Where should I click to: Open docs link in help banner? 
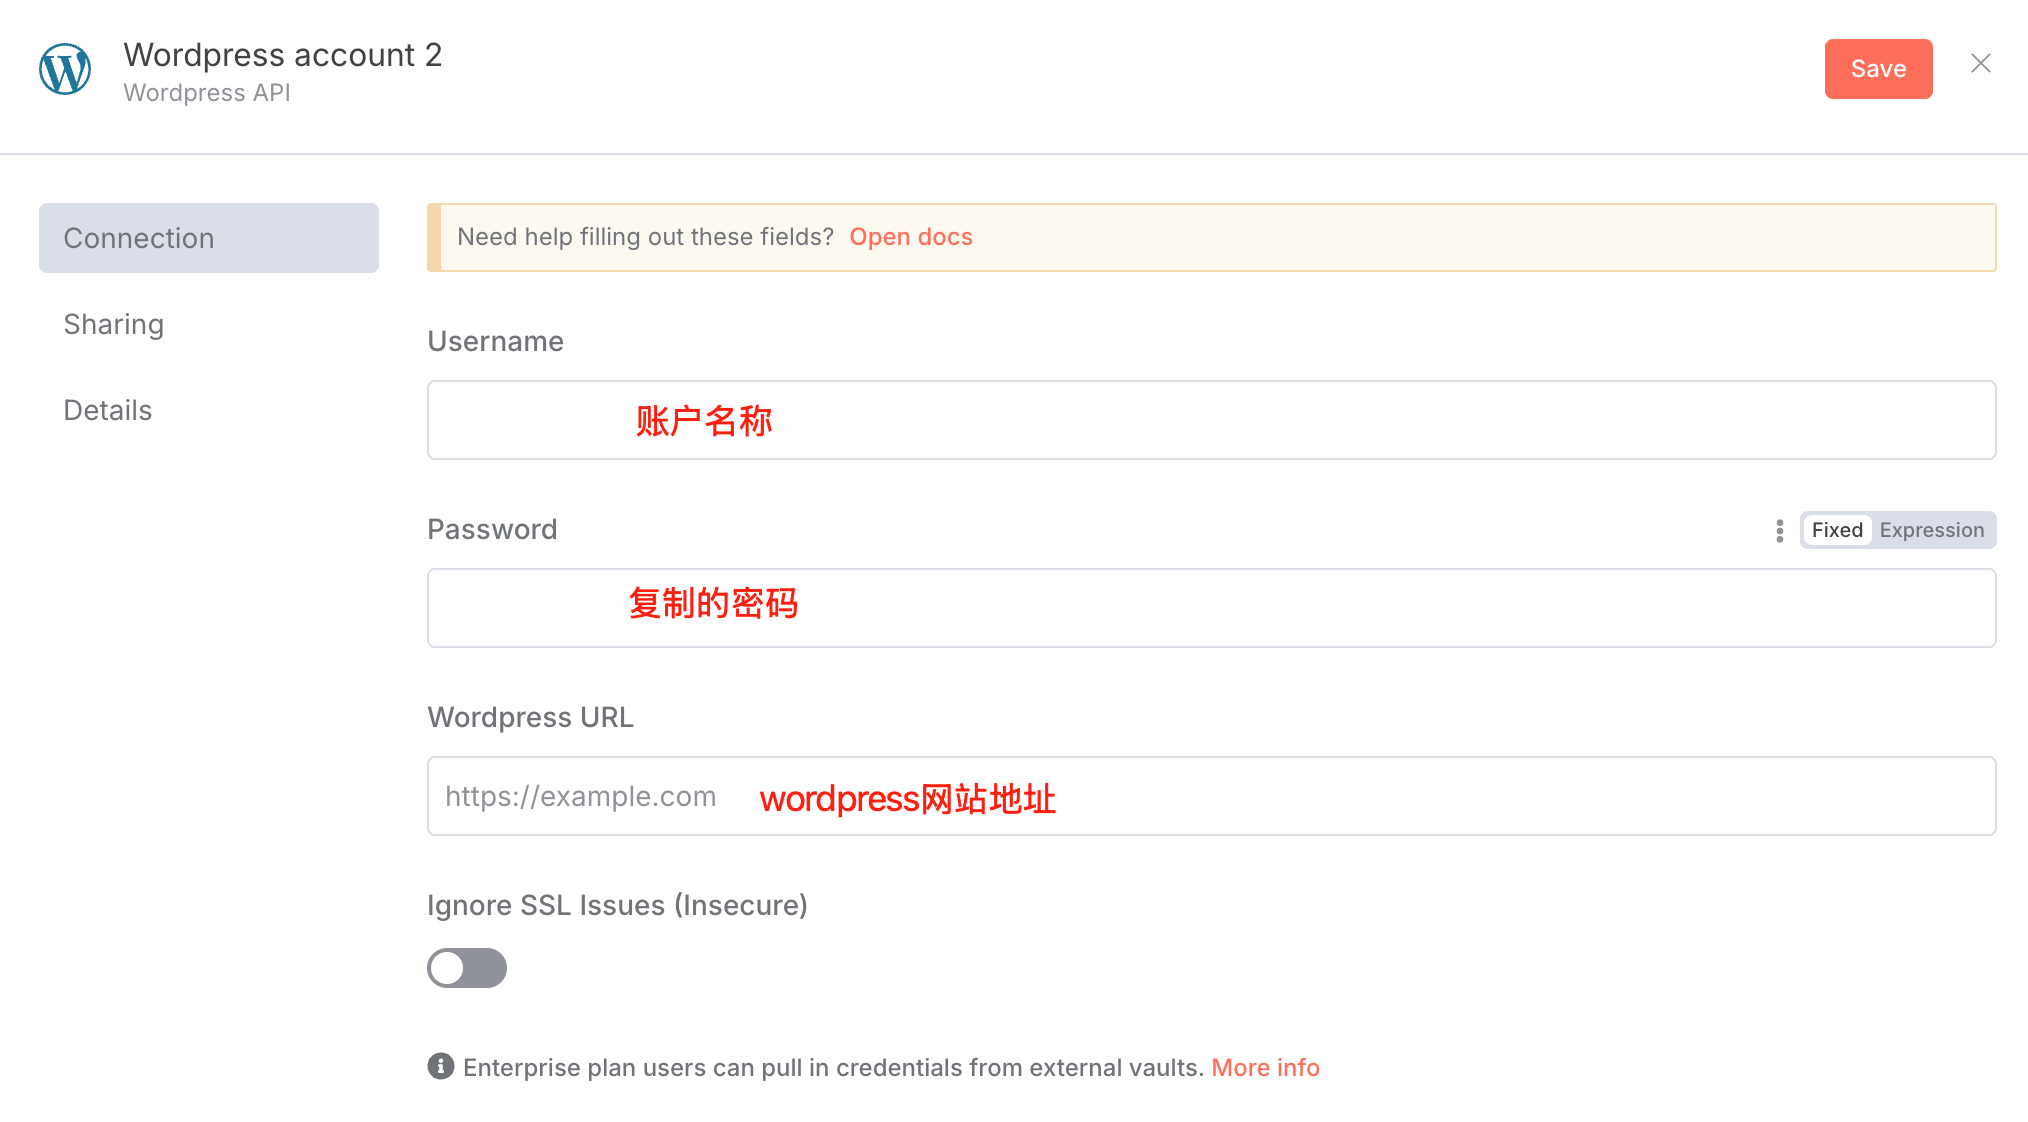(x=911, y=237)
